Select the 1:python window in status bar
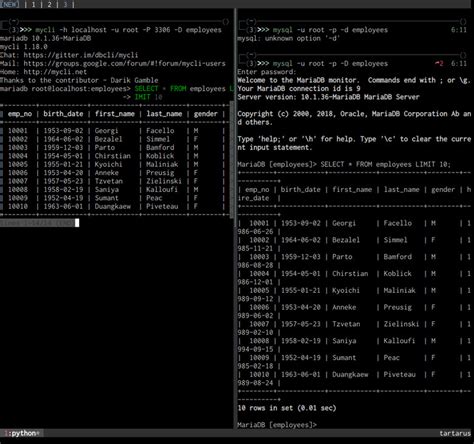474x444 pixels. pos(21,433)
